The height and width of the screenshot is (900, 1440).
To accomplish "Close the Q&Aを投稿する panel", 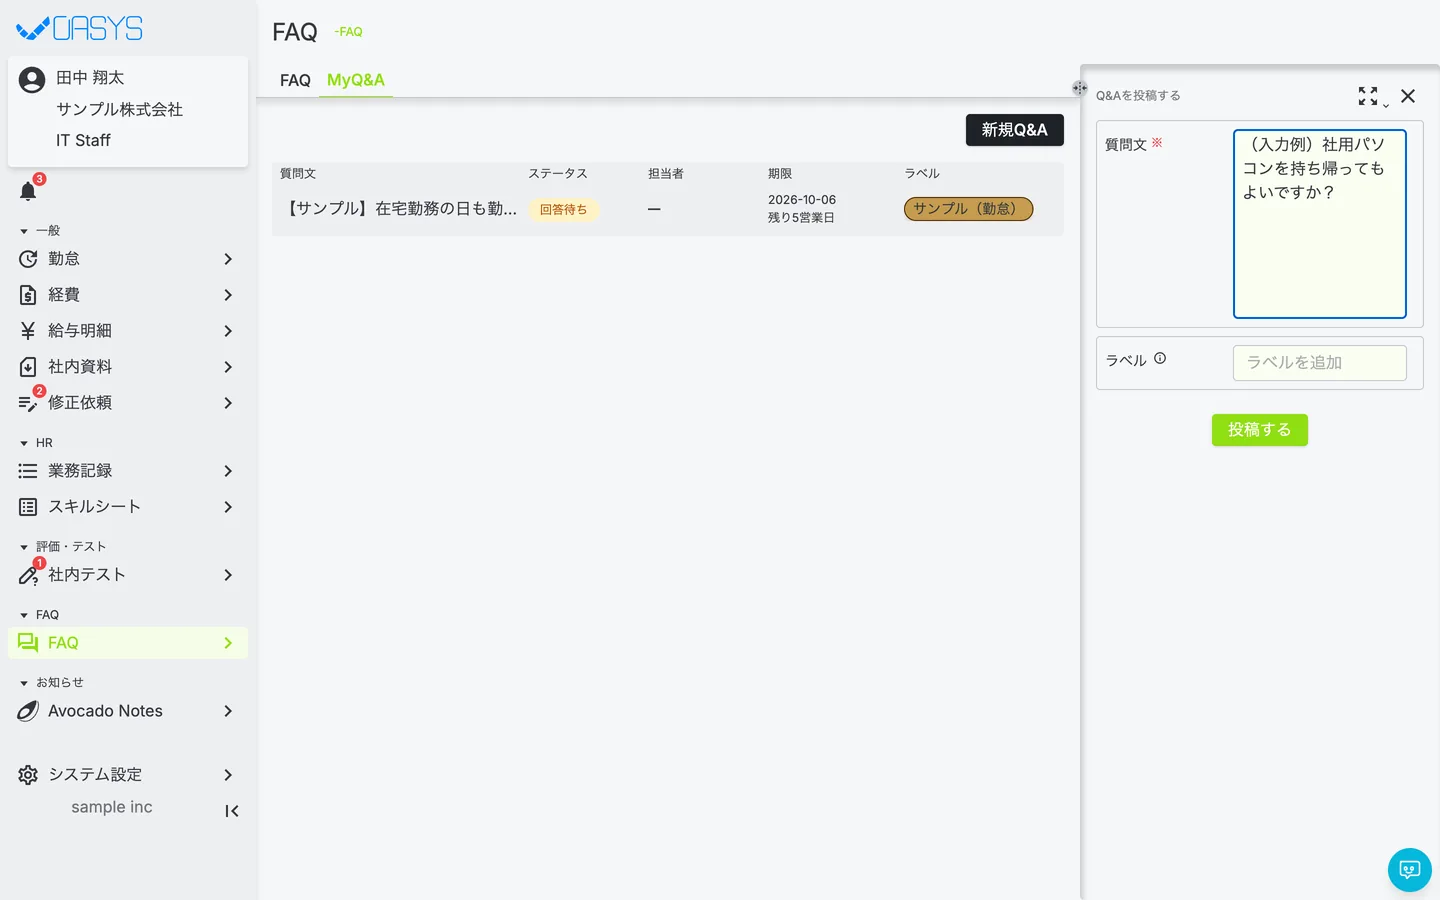I will [x=1408, y=96].
